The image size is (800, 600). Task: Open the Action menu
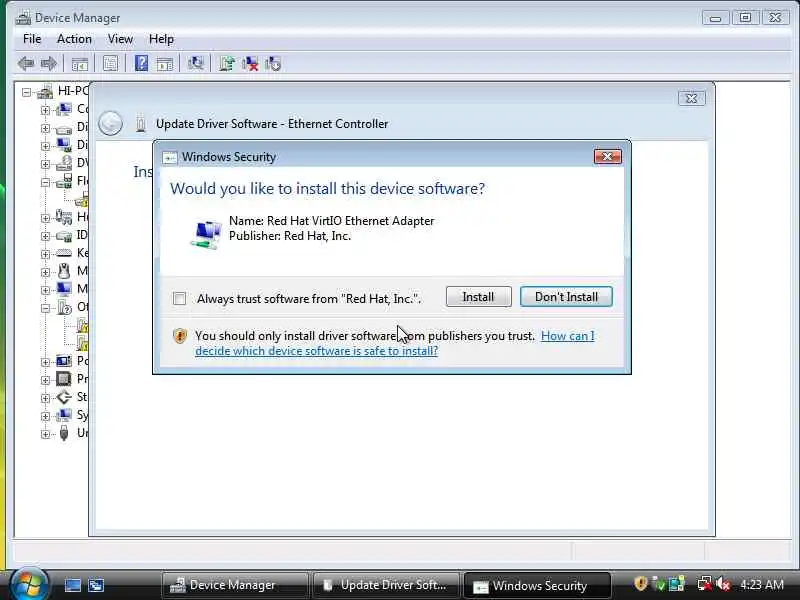tap(74, 39)
